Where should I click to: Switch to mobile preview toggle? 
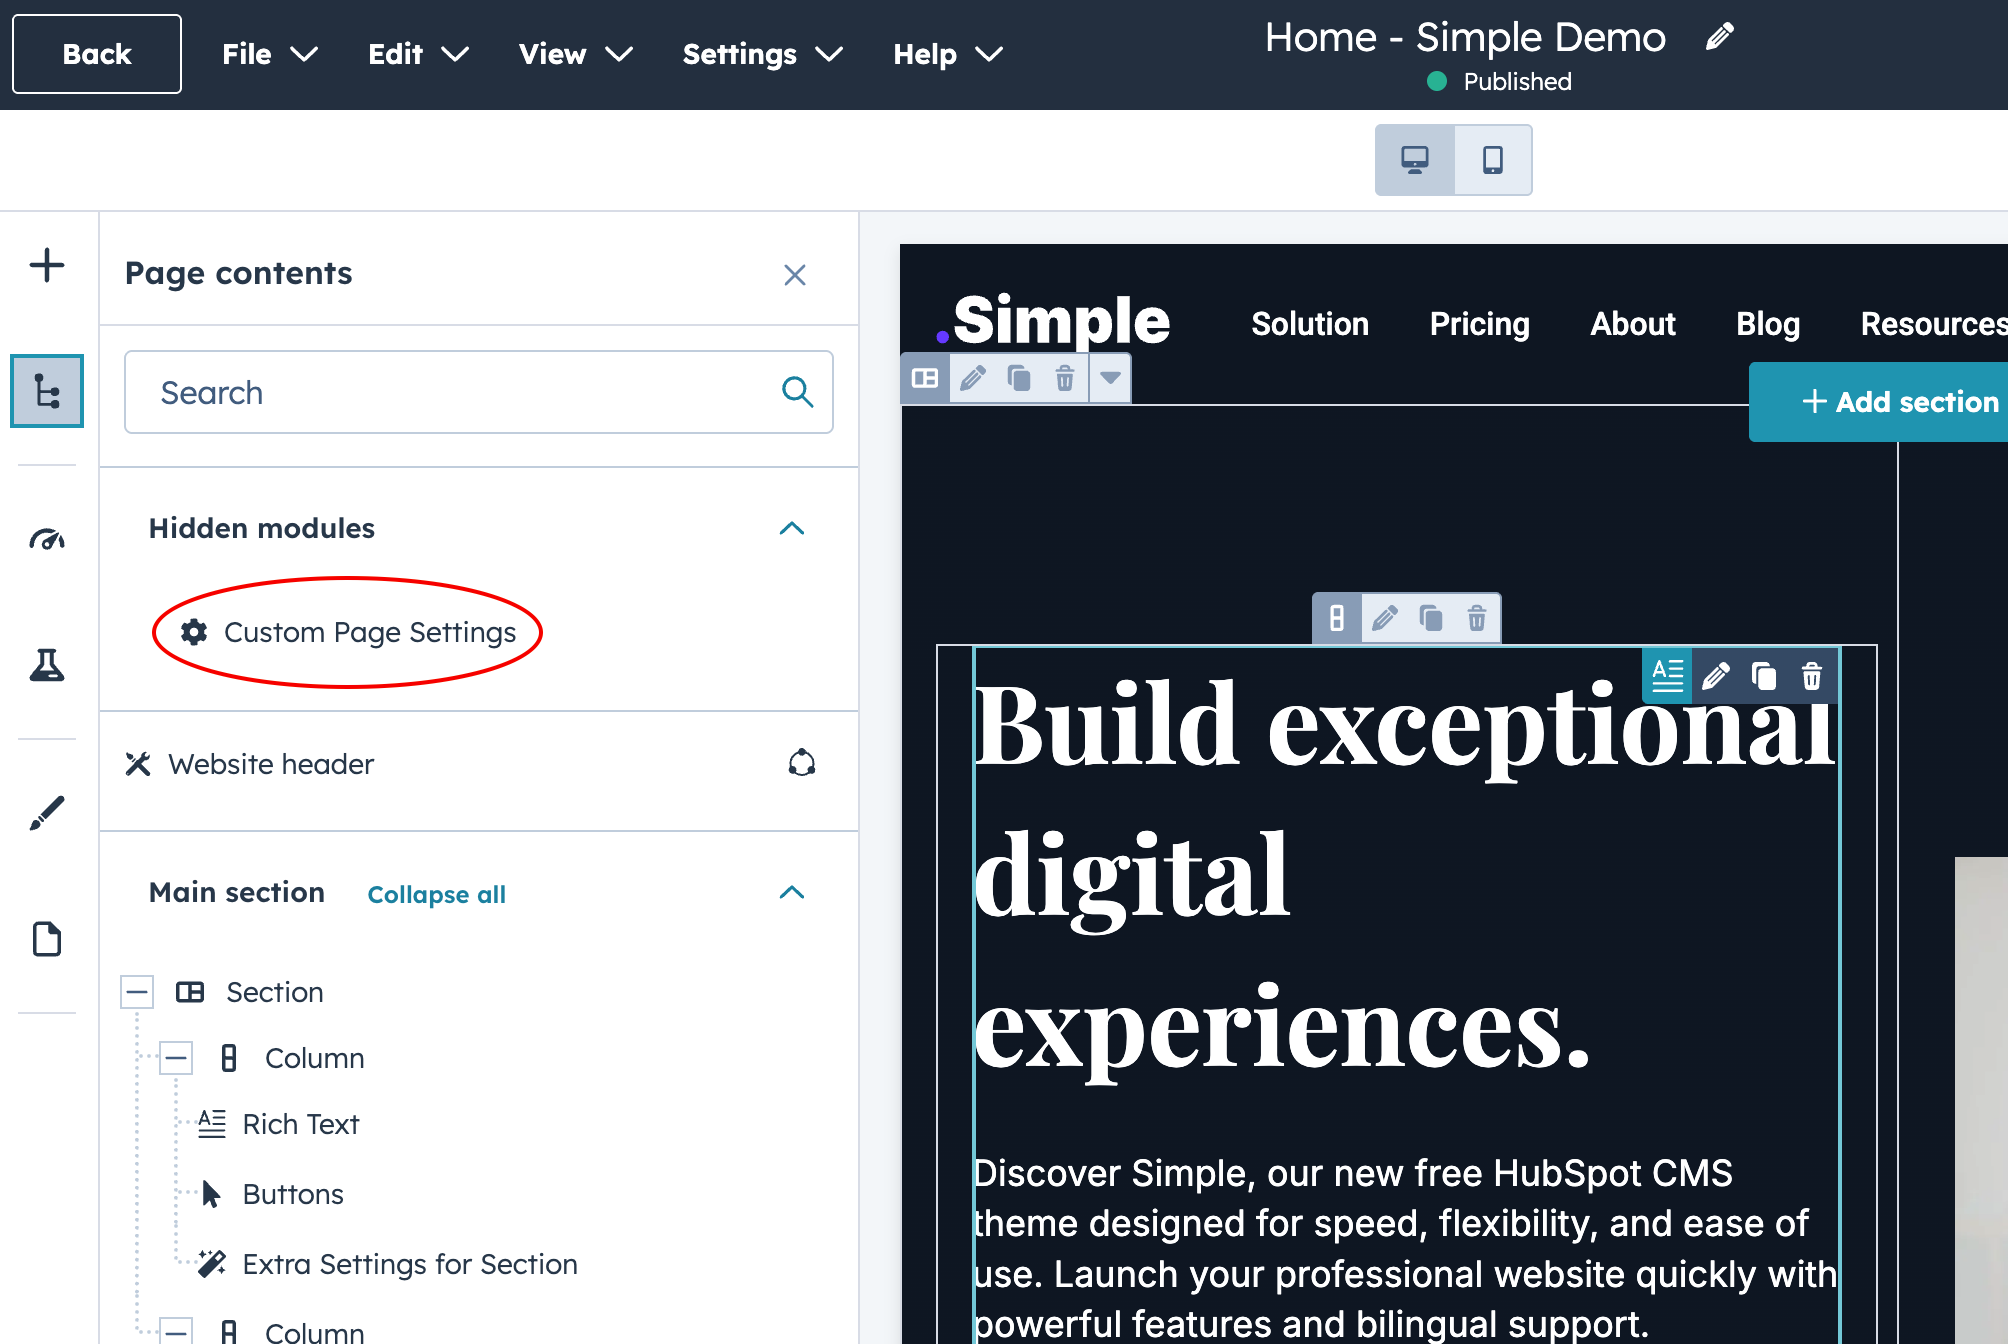1494,159
